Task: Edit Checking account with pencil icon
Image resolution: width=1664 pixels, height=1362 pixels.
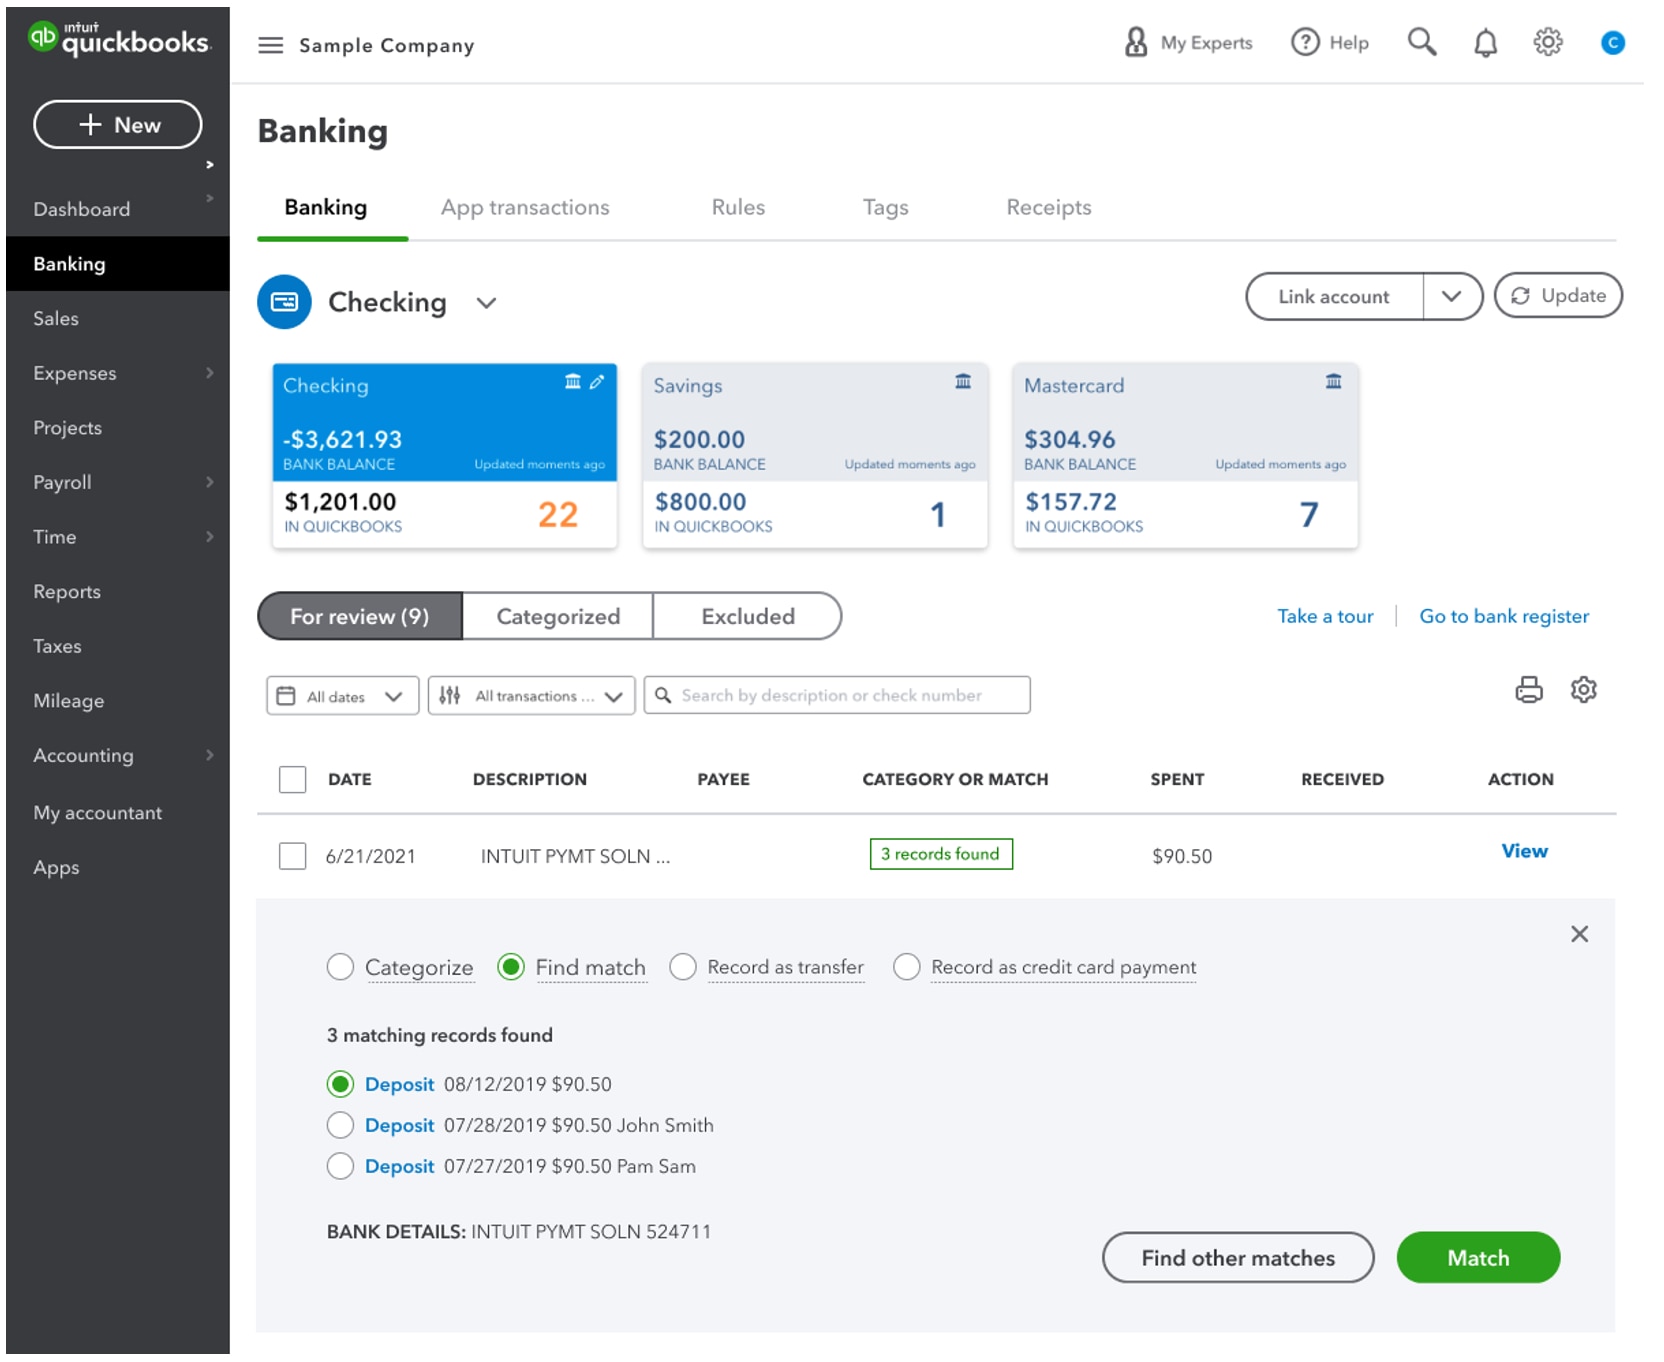Action: point(597,382)
